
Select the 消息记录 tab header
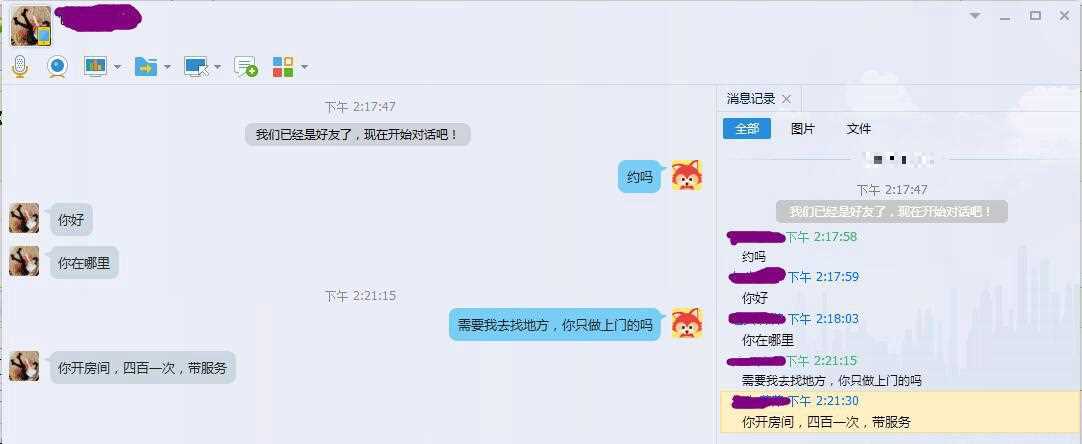tap(751, 99)
